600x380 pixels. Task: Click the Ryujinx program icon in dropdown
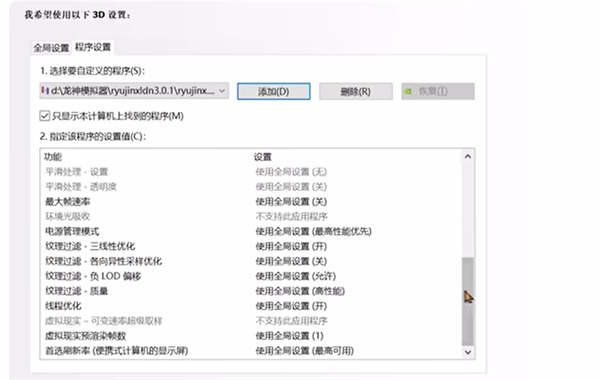45,91
